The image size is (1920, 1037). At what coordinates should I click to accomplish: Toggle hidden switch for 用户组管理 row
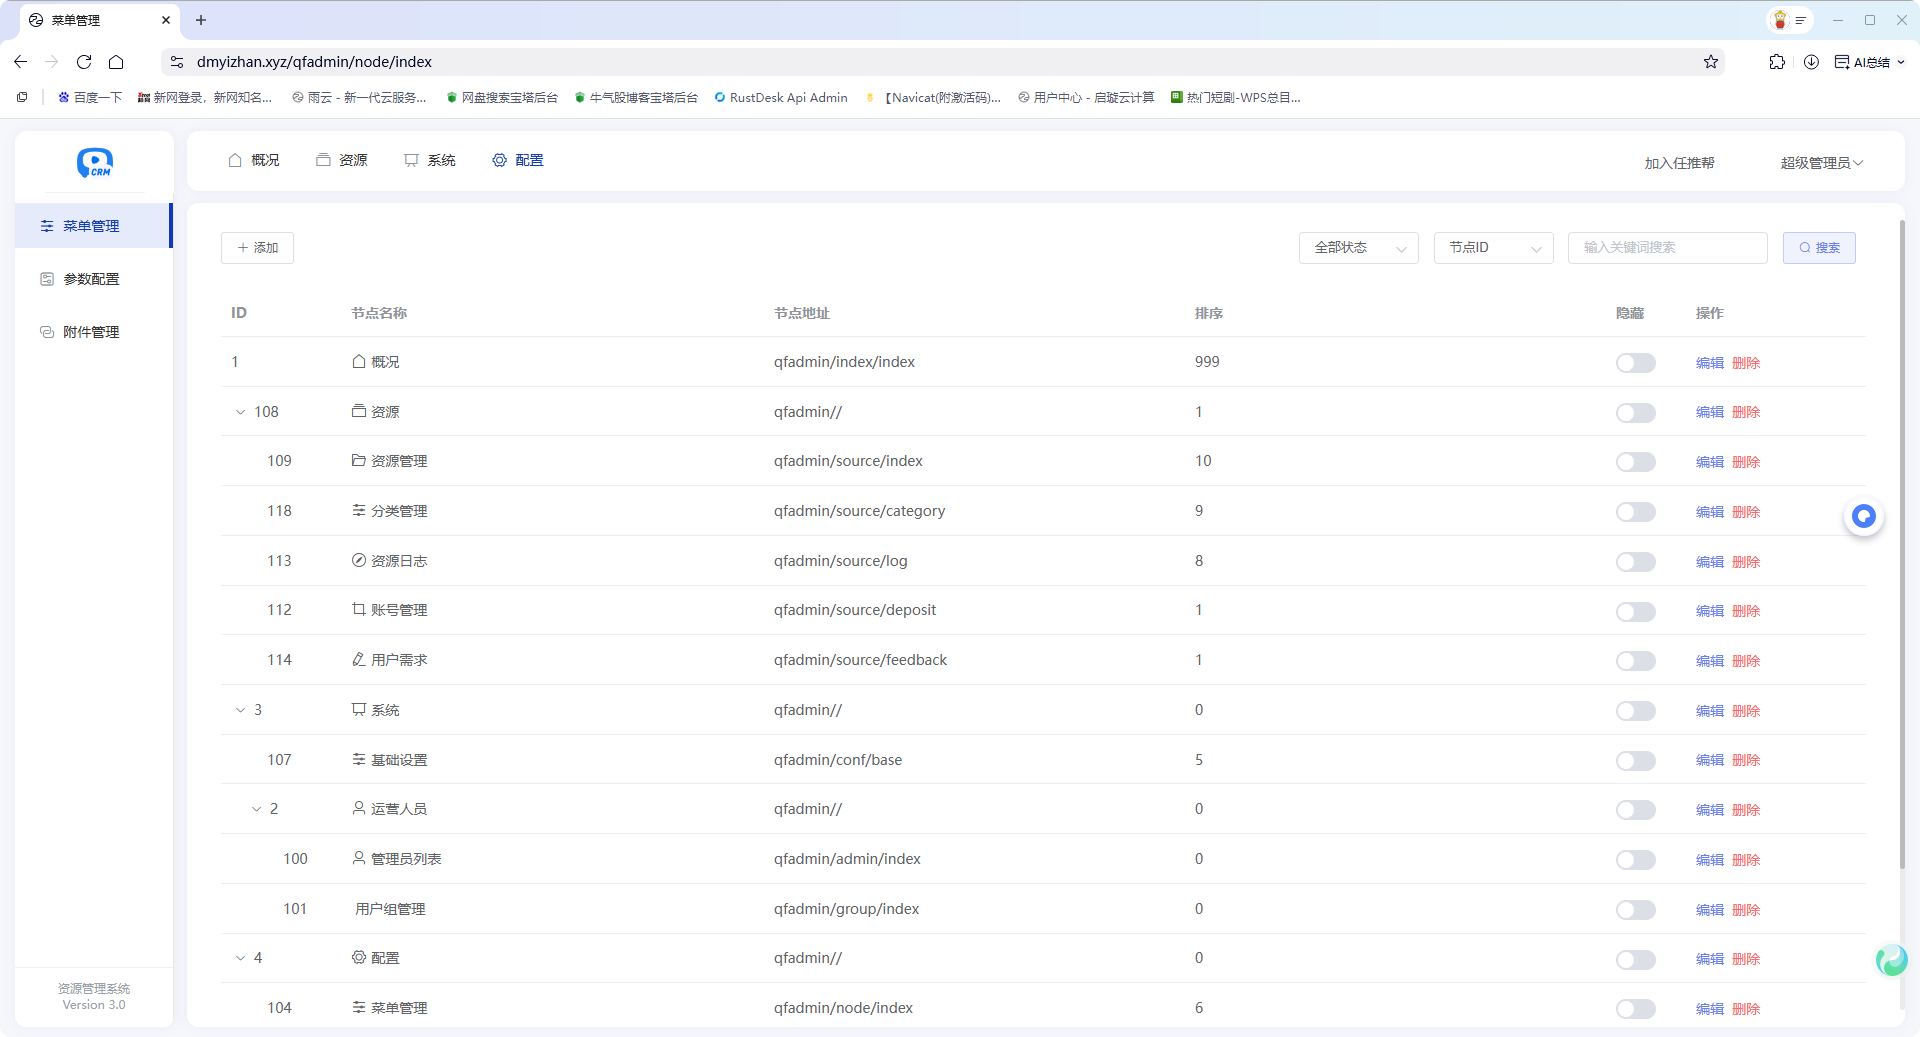(1635, 910)
